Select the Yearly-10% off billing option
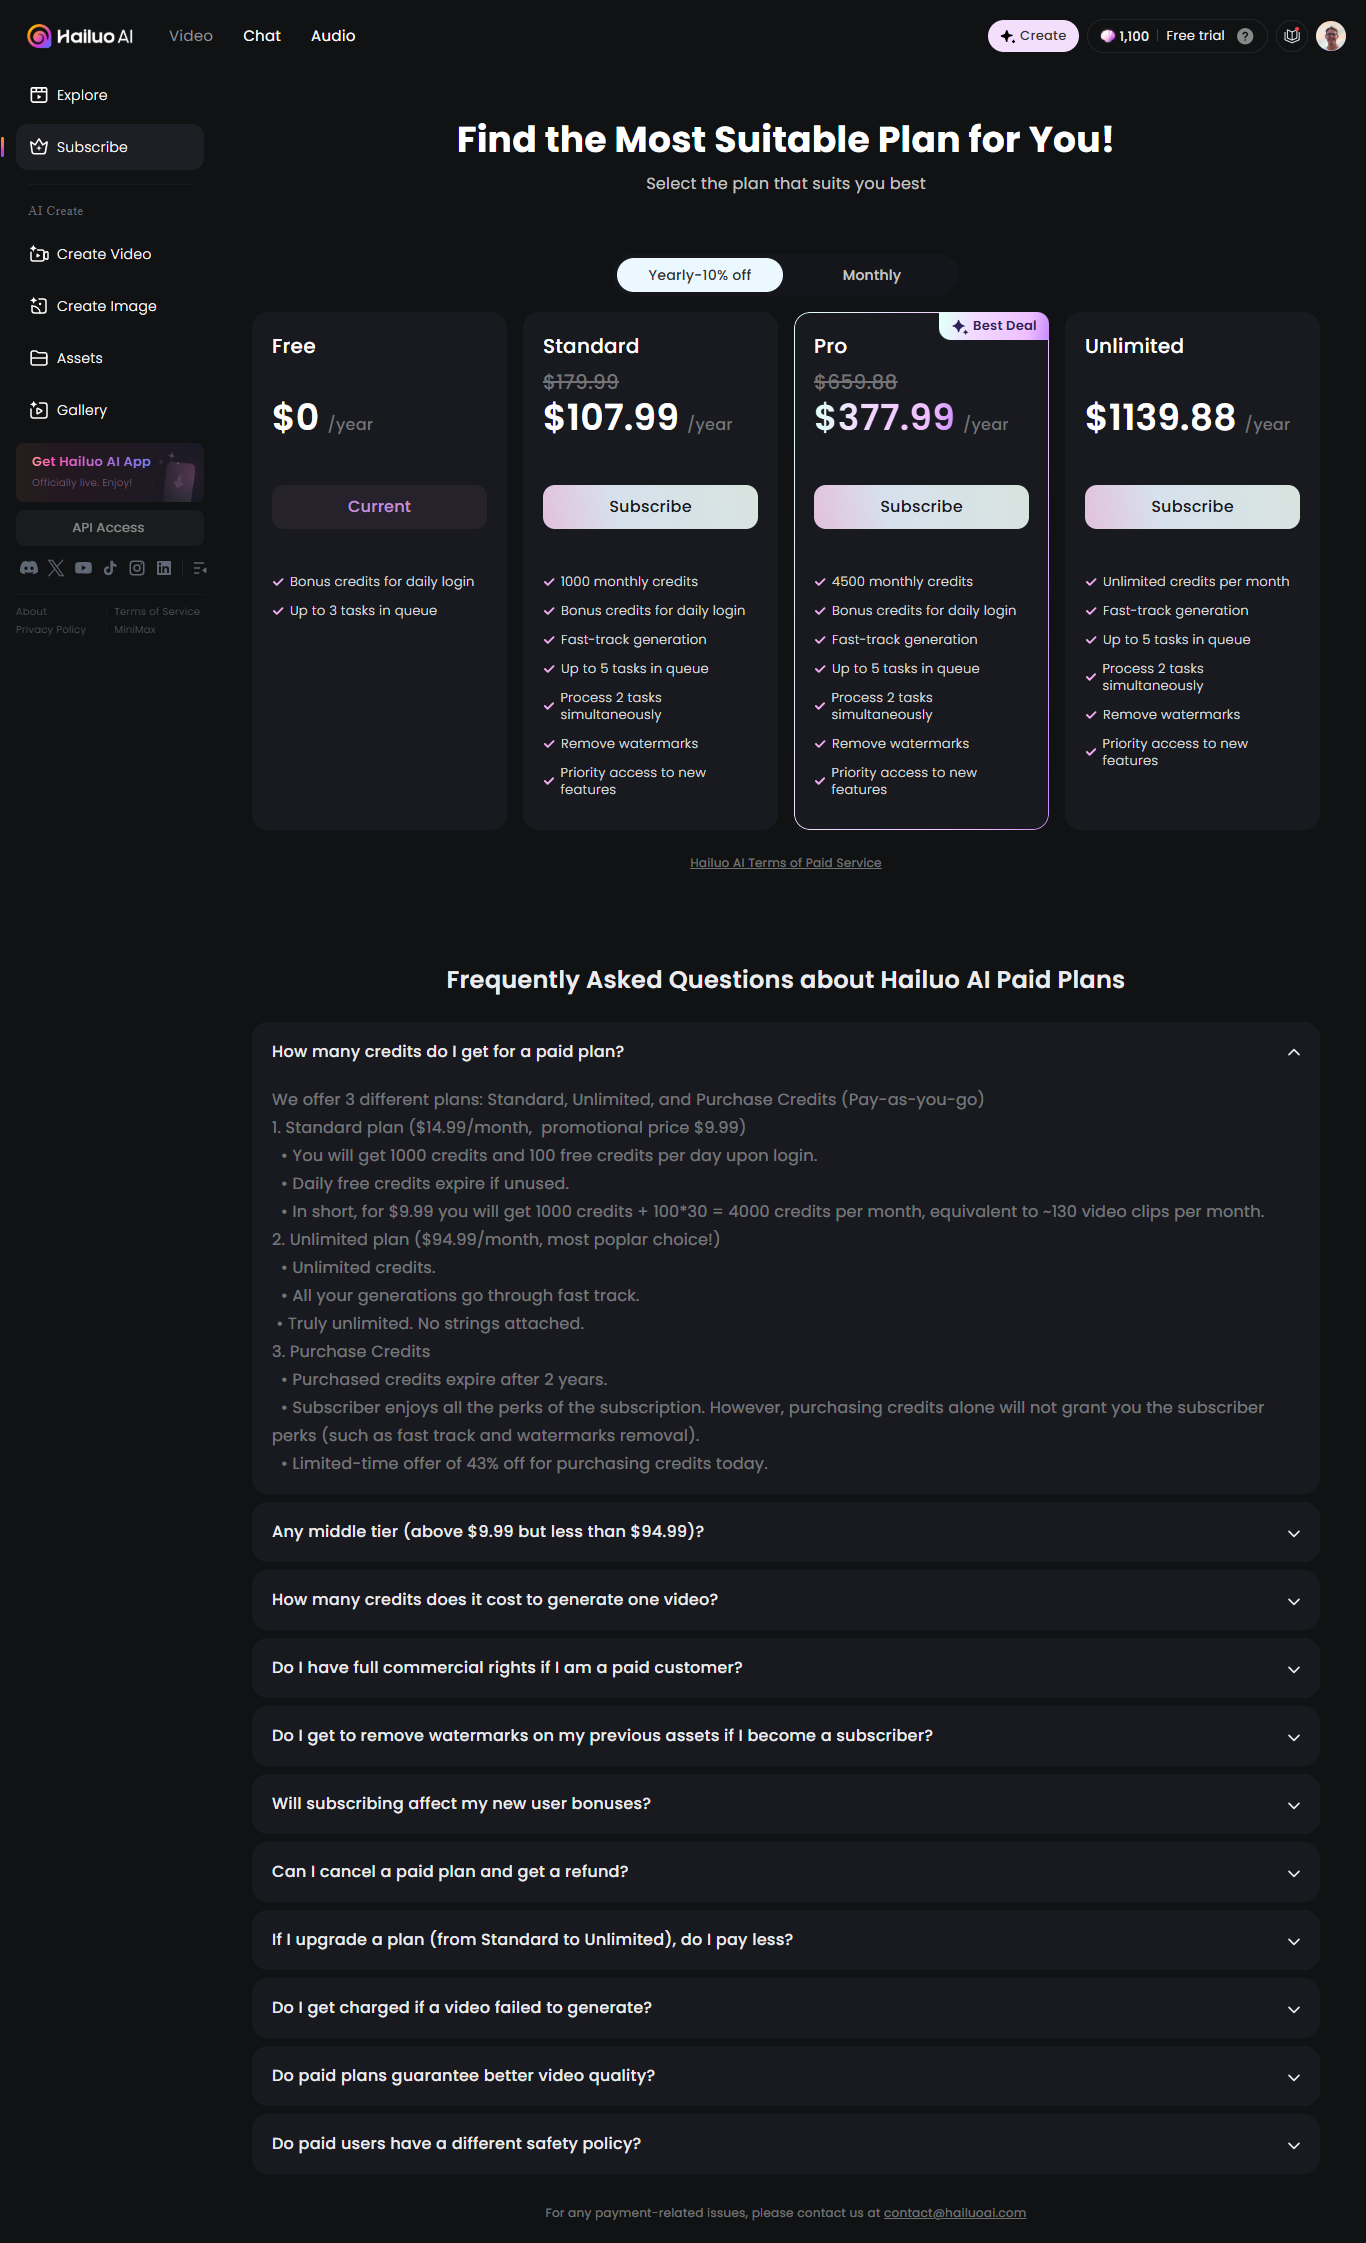The height and width of the screenshot is (2243, 1366). (x=699, y=275)
